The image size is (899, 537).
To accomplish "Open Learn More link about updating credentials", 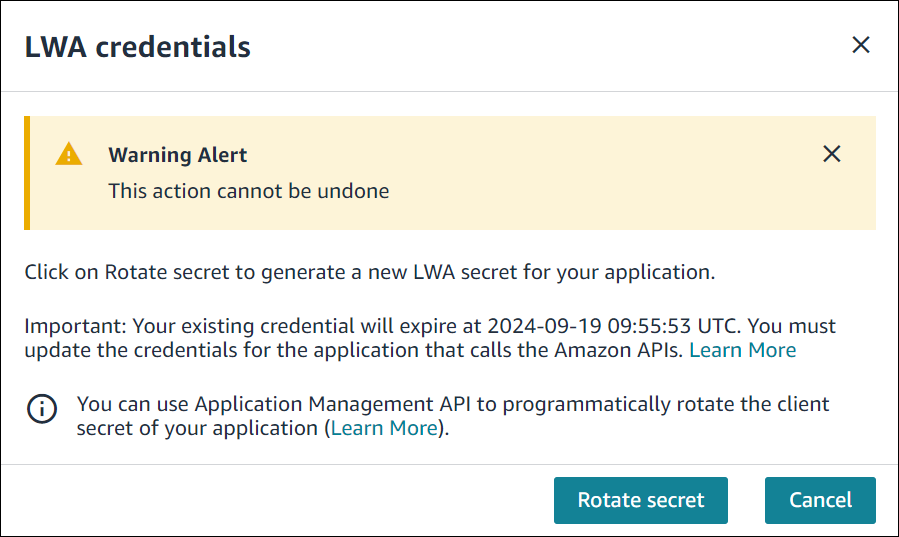I will click(x=742, y=350).
